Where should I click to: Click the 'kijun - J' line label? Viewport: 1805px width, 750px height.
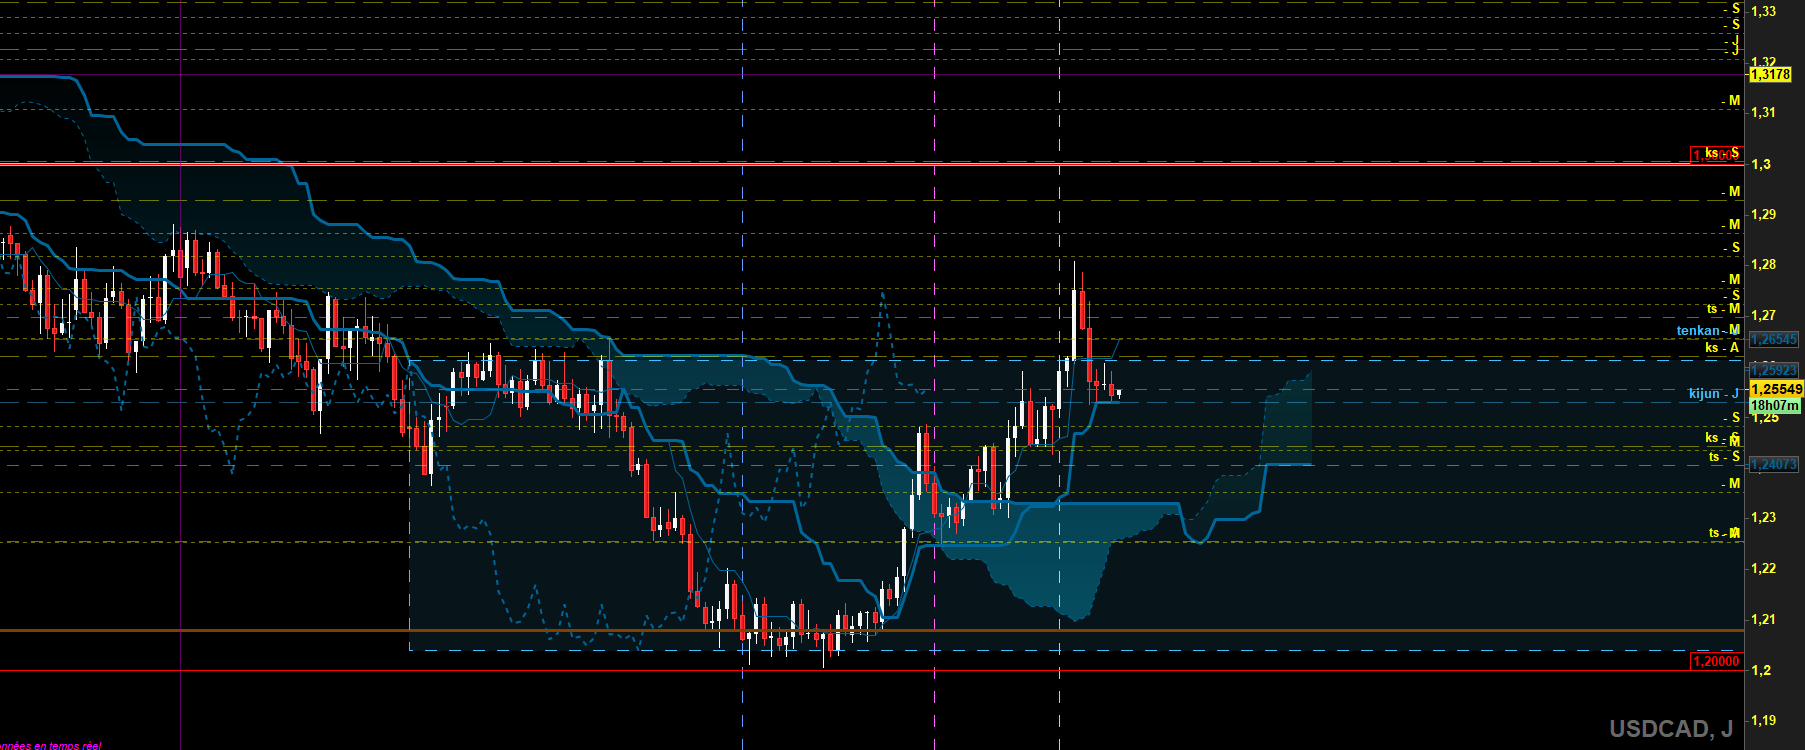click(1714, 393)
